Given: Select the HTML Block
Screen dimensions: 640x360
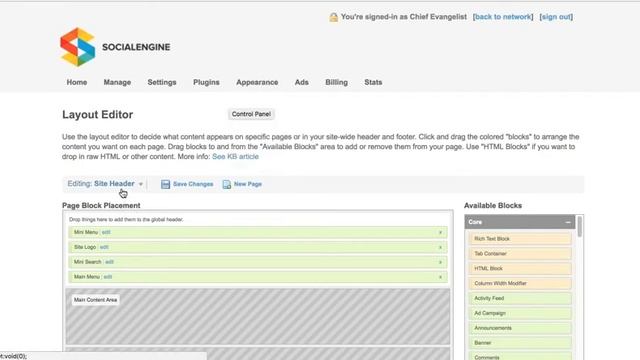Looking at the screenshot, I should pyautogui.click(x=520, y=269).
